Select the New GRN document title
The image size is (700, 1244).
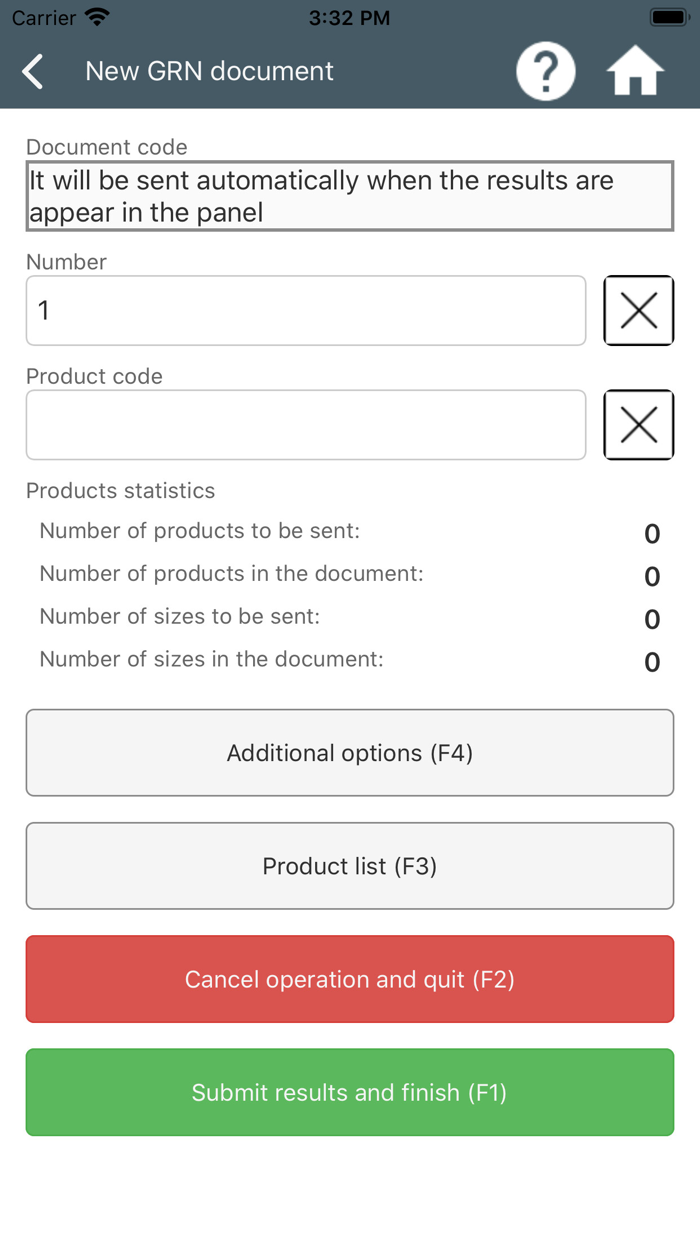pyautogui.click(x=209, y=71)
